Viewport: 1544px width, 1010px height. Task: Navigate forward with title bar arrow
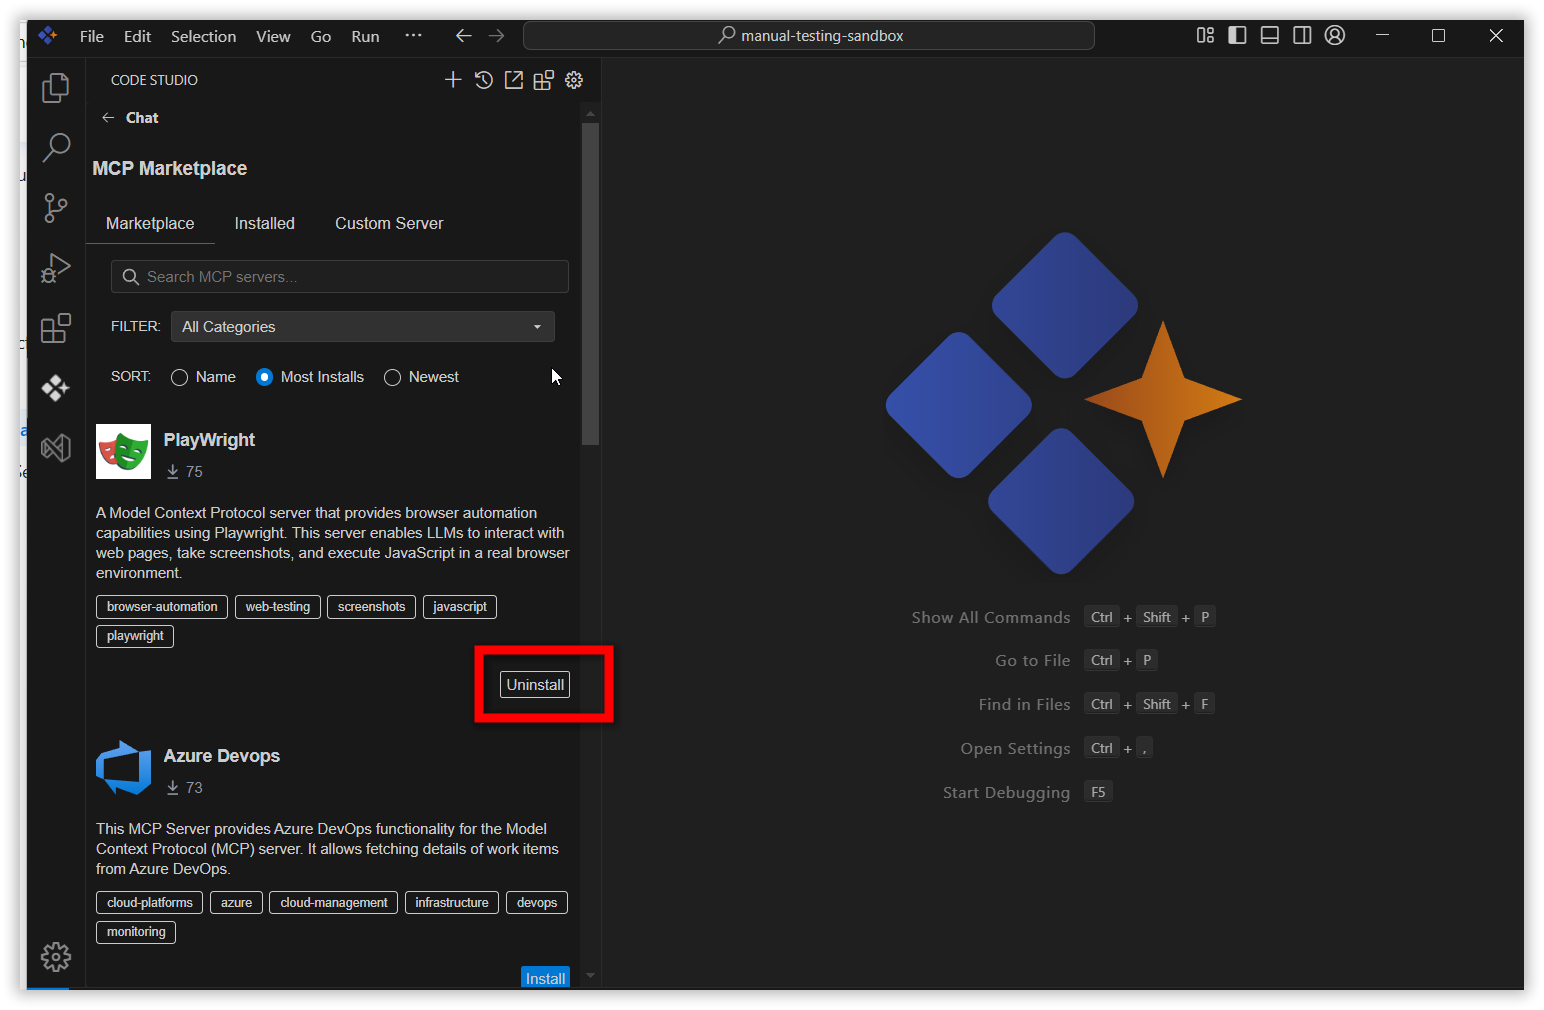pos(497,36)
